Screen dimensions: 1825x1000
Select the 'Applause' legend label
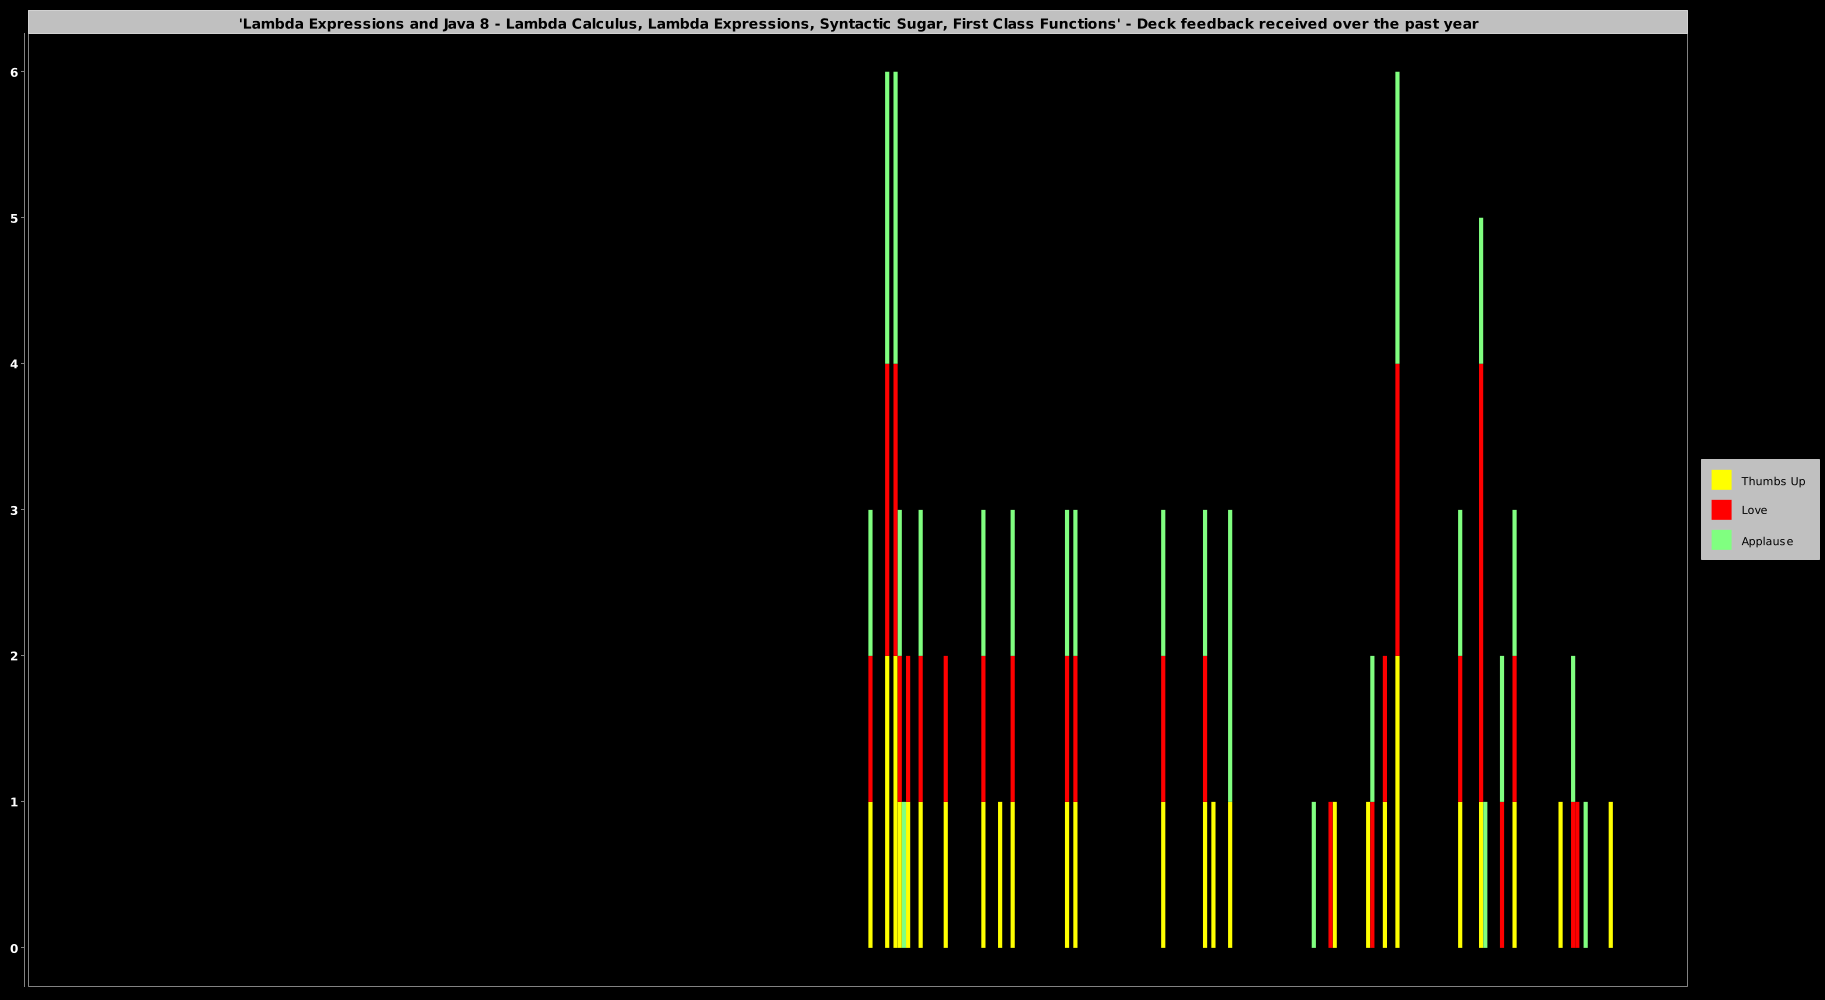(1767, 541)
